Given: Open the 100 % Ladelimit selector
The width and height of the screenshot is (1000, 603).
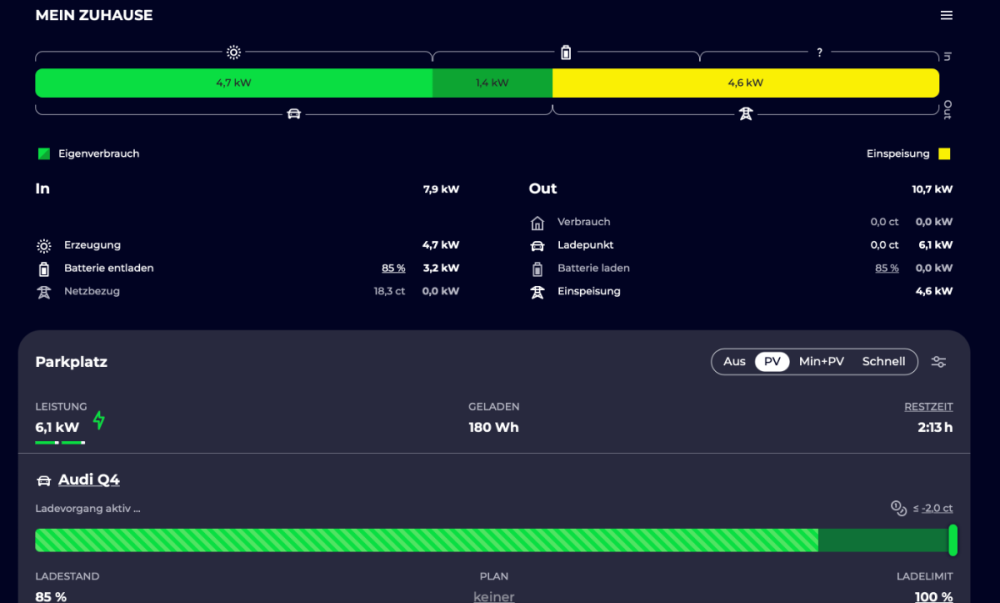Looking at the screenshot, I should [933, 596].
